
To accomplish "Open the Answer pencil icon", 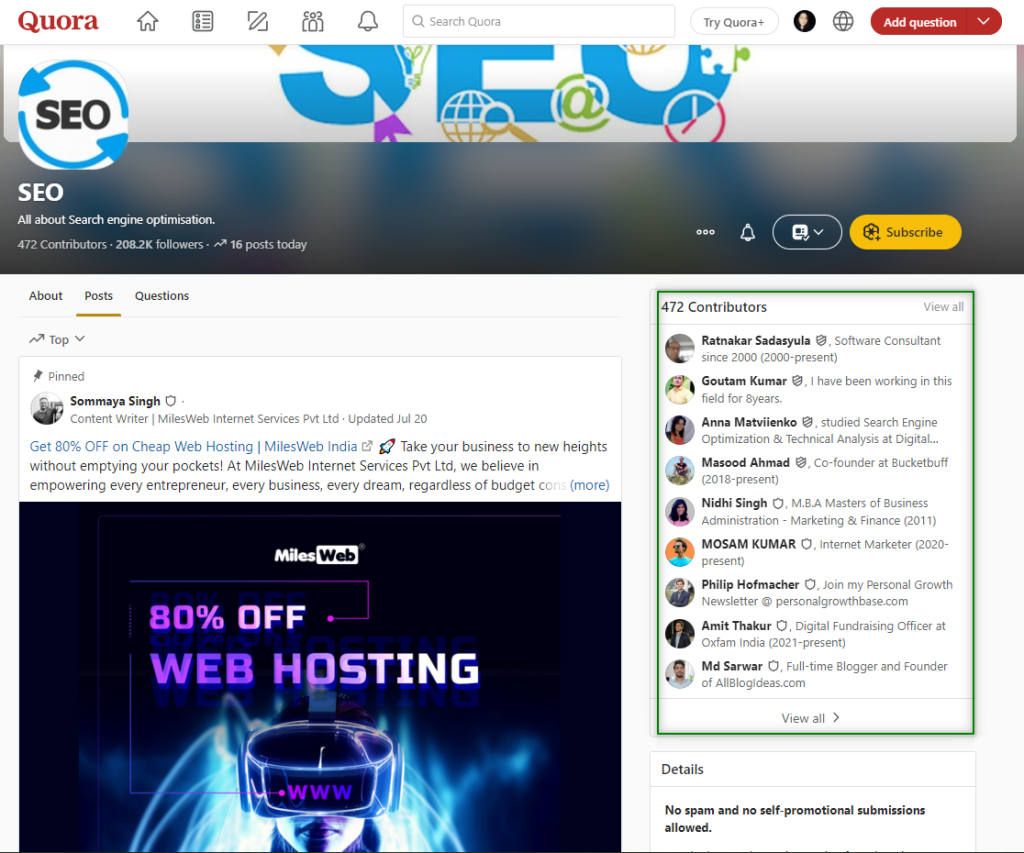I will point(258,21).
